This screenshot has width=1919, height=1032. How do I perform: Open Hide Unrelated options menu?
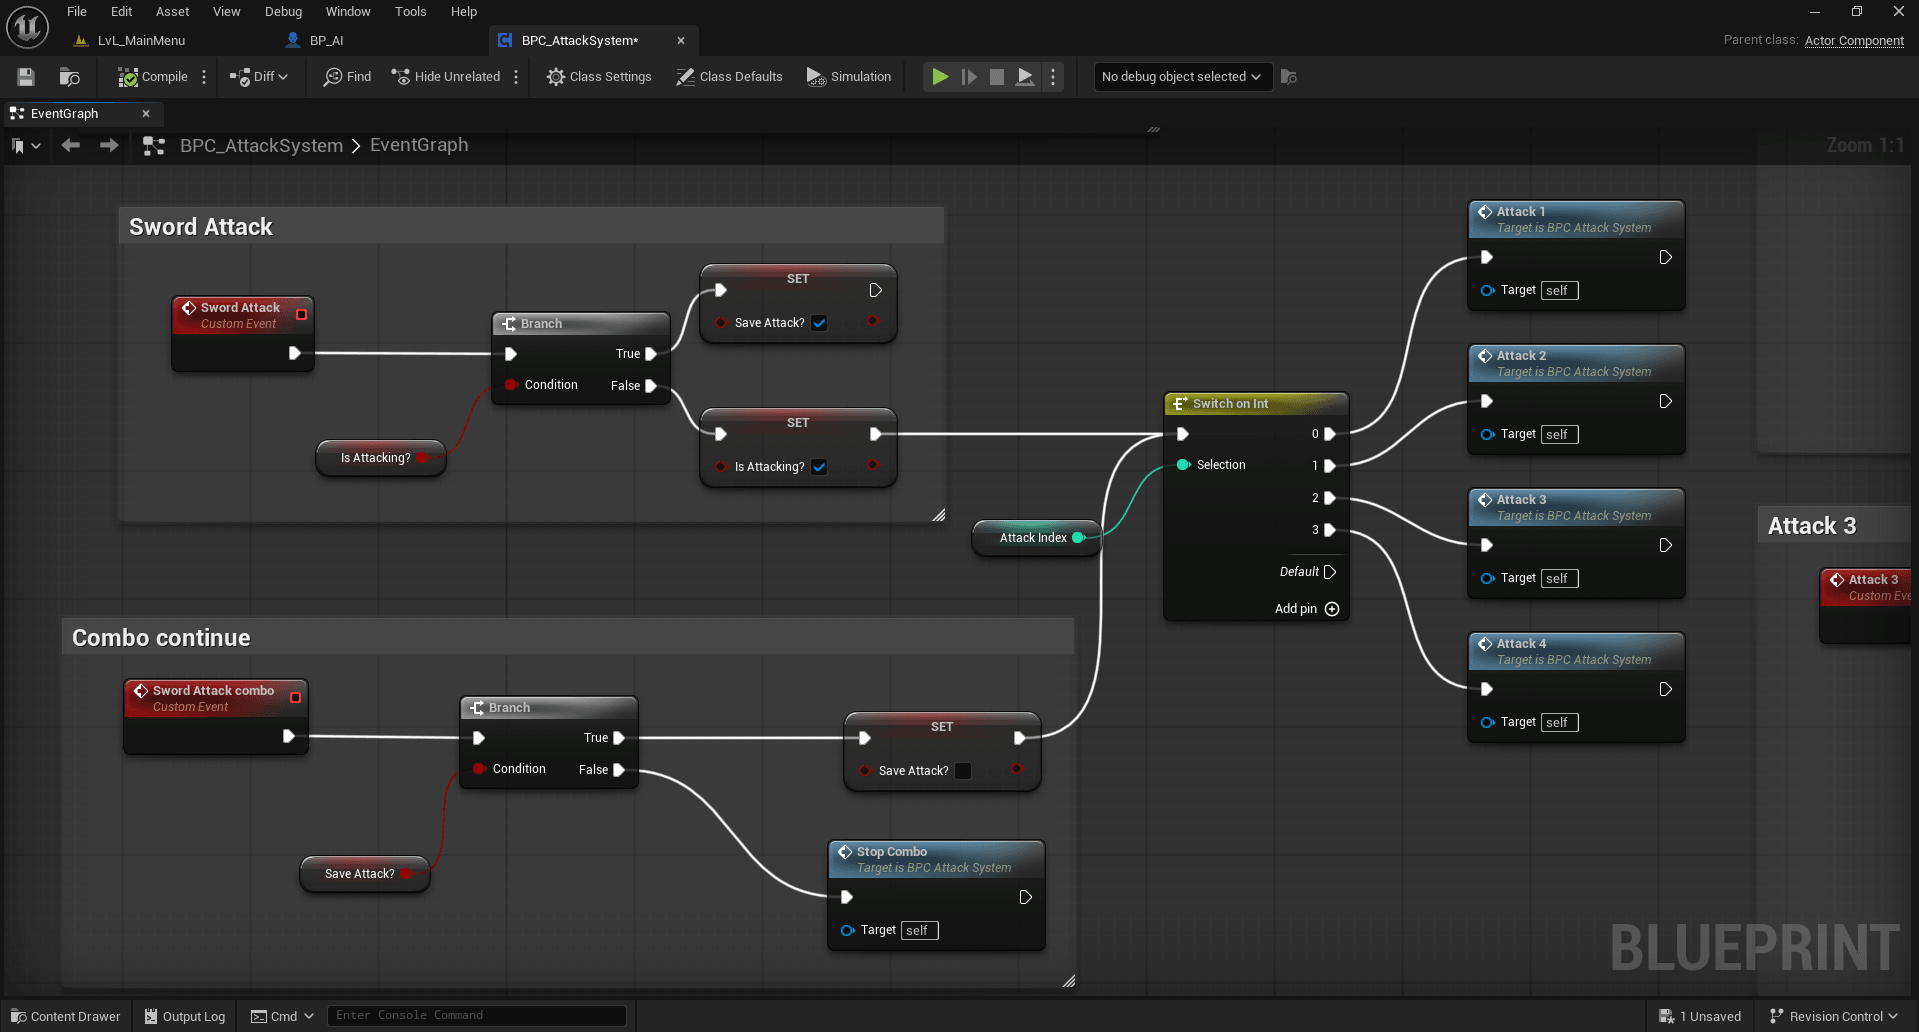click(516, 77)
